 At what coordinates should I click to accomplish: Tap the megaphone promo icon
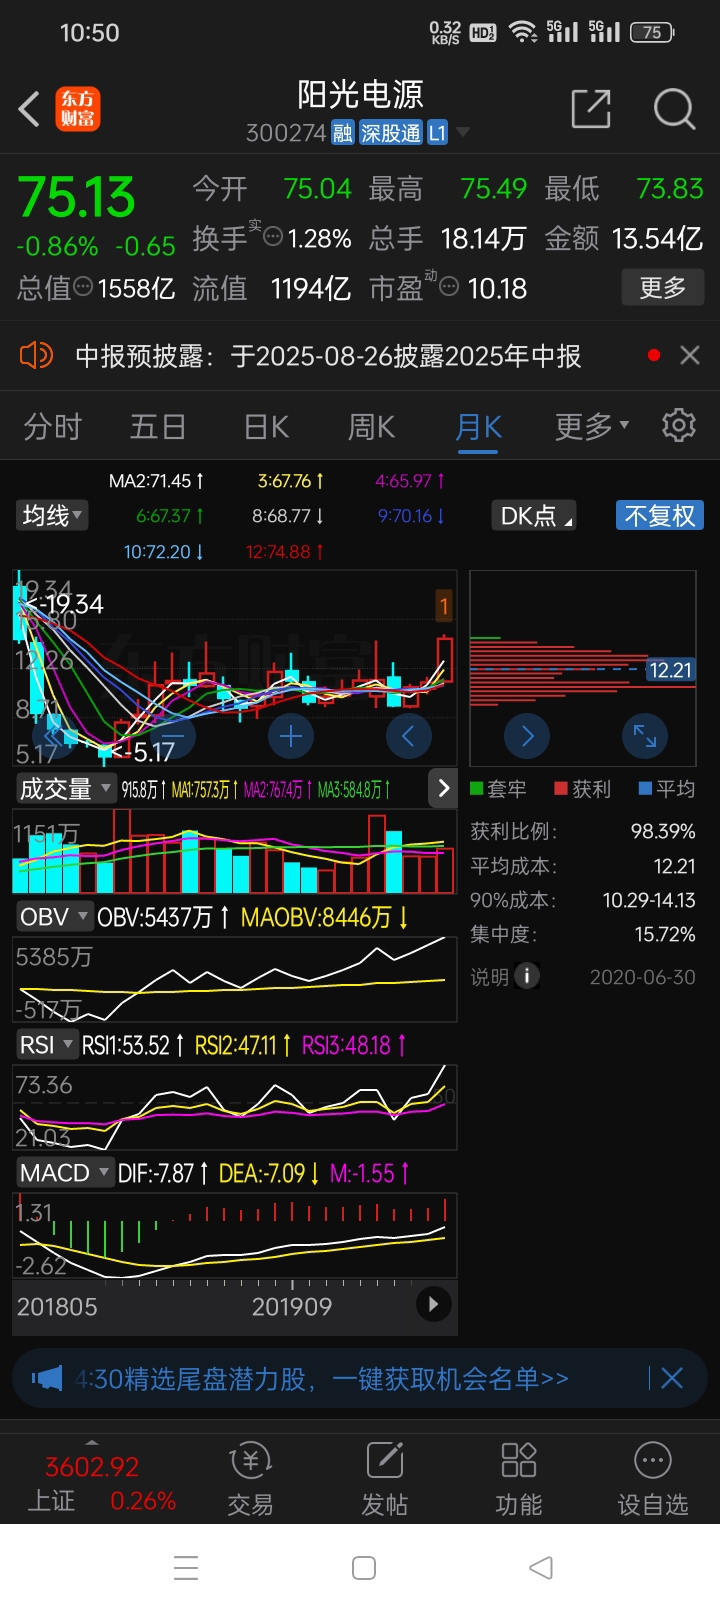pos(47,1379)
